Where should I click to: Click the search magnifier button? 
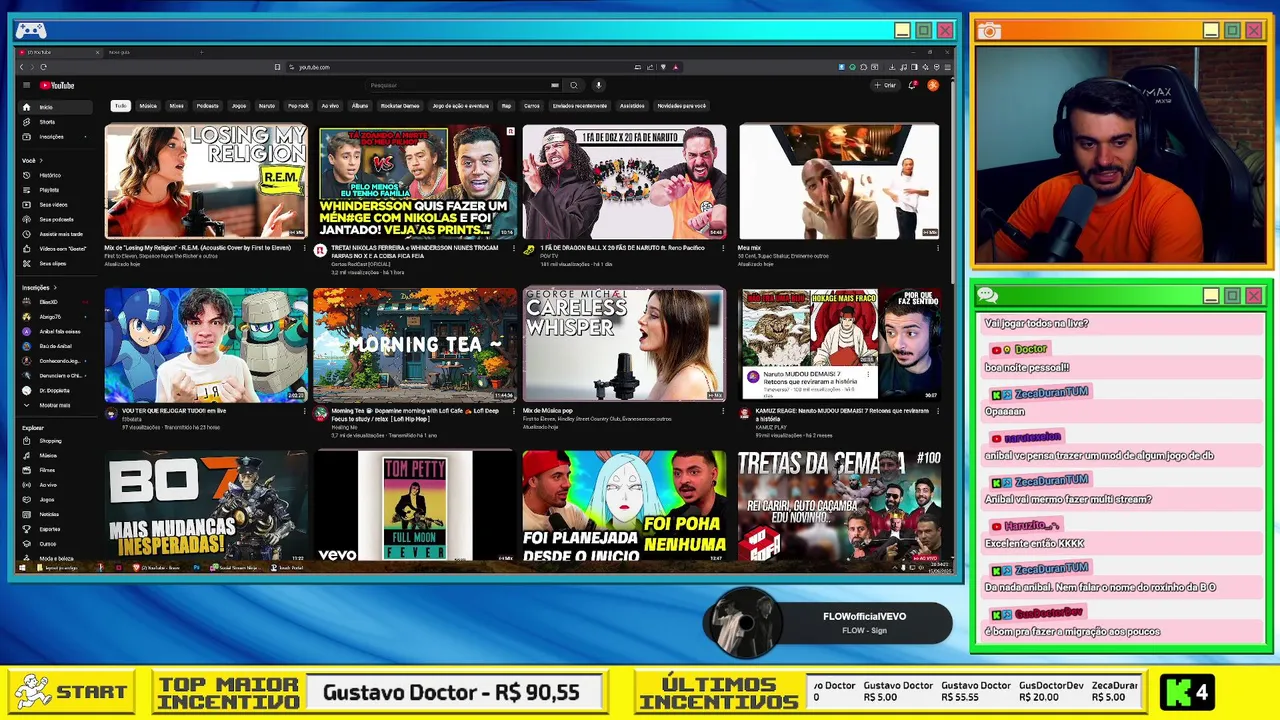coord(573,85)
